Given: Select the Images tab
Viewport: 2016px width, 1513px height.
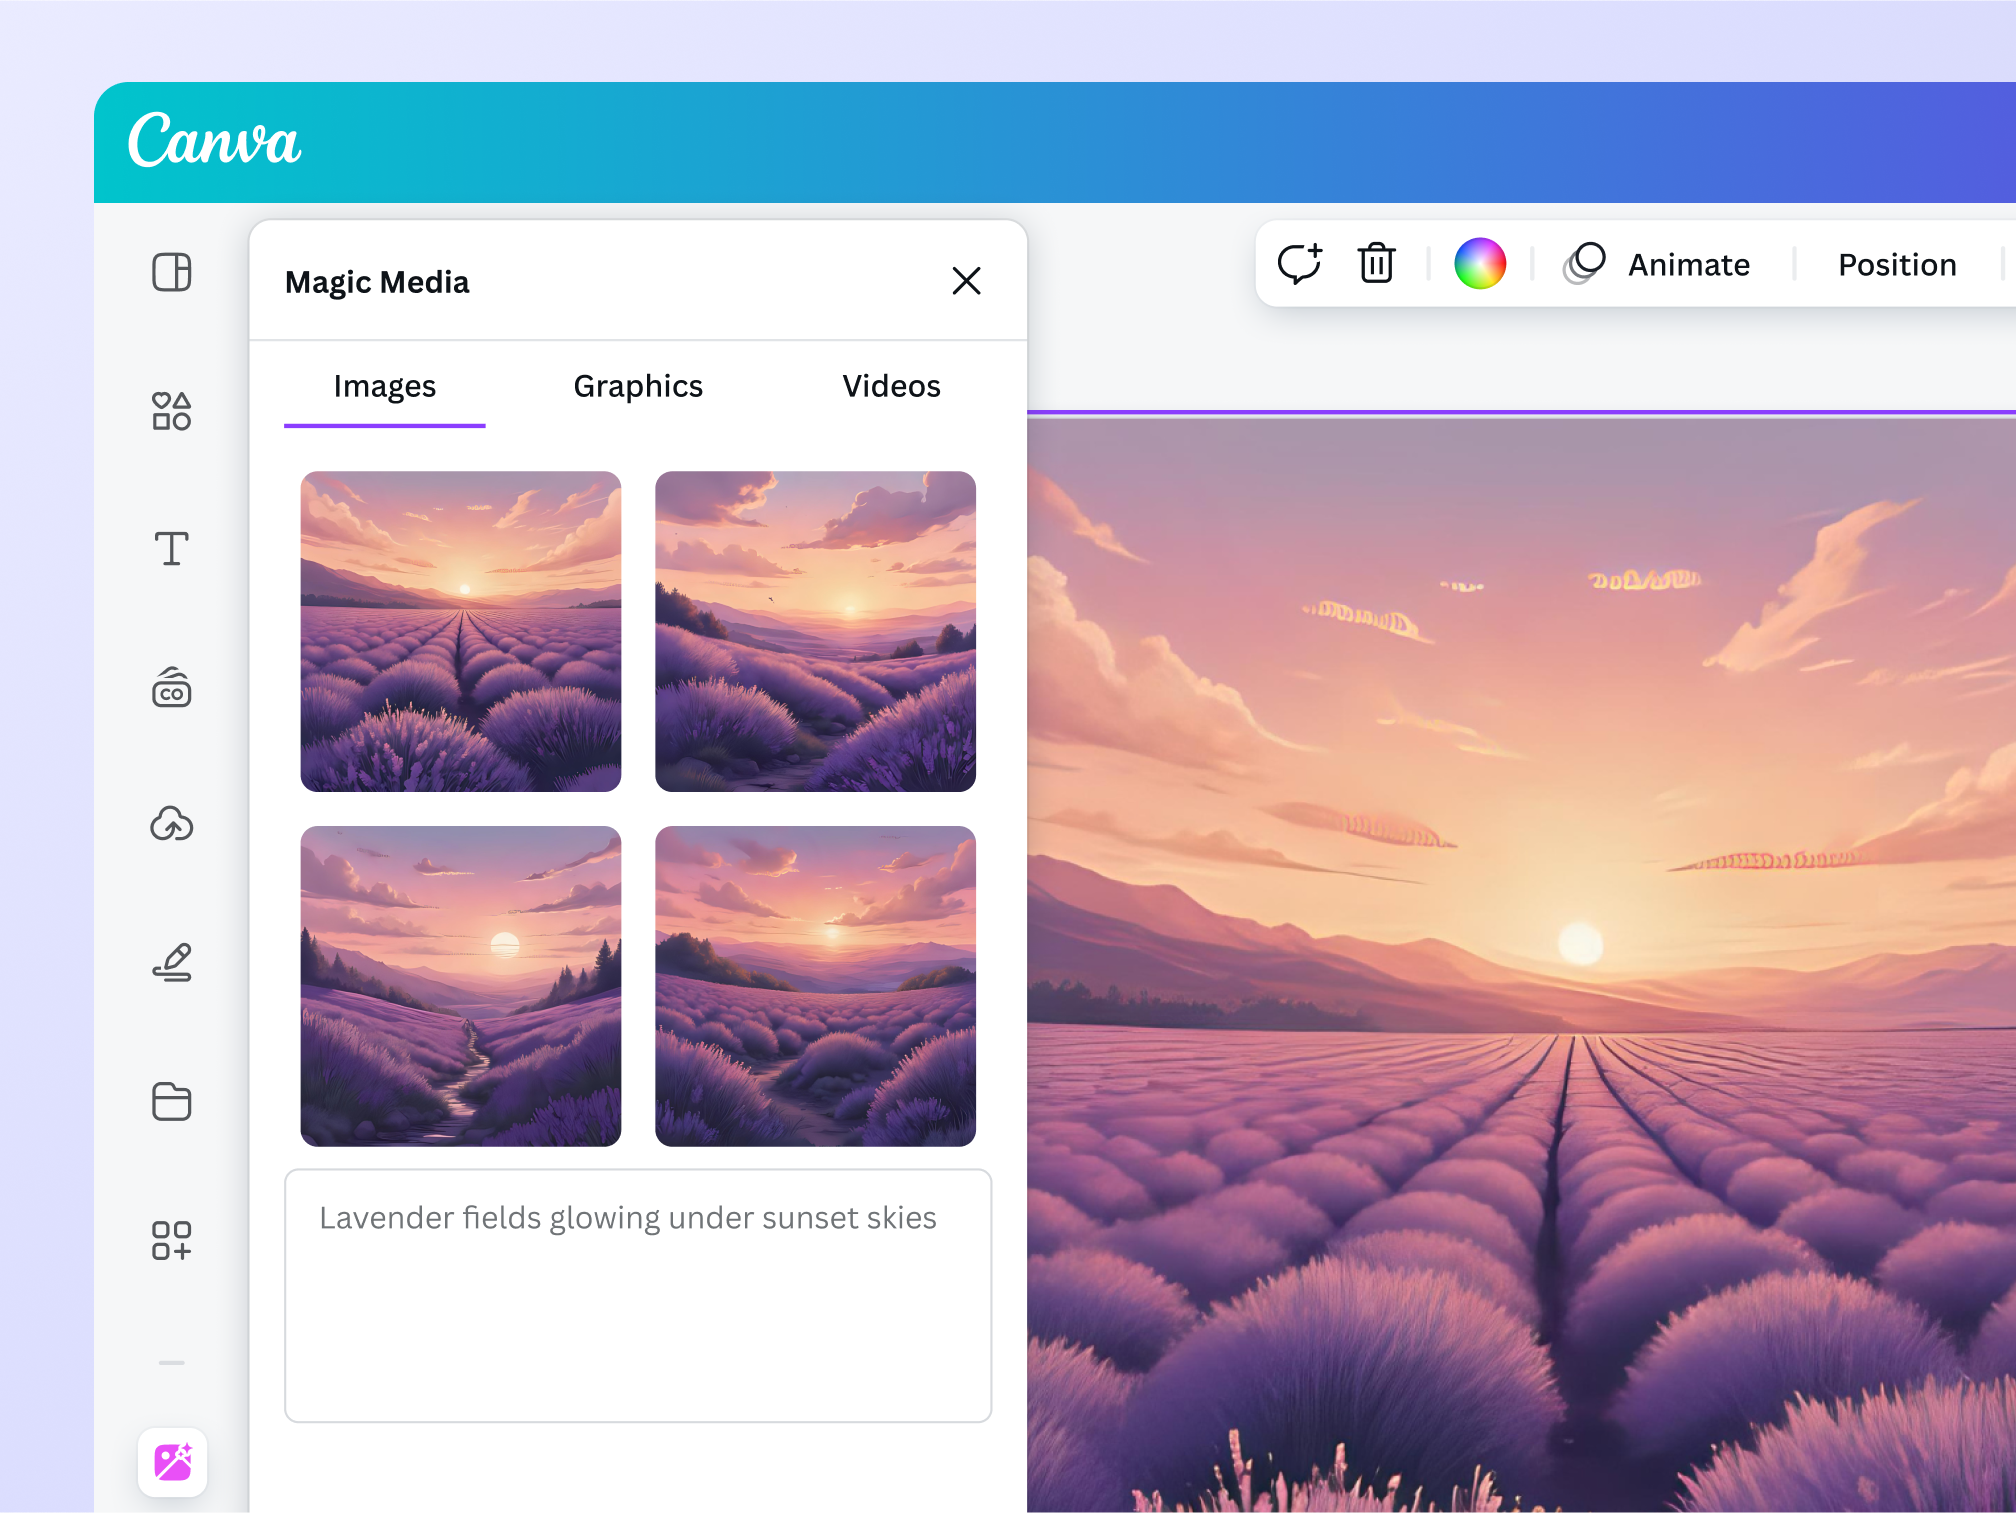Looking at the screenshot, I should coord(384,386).
